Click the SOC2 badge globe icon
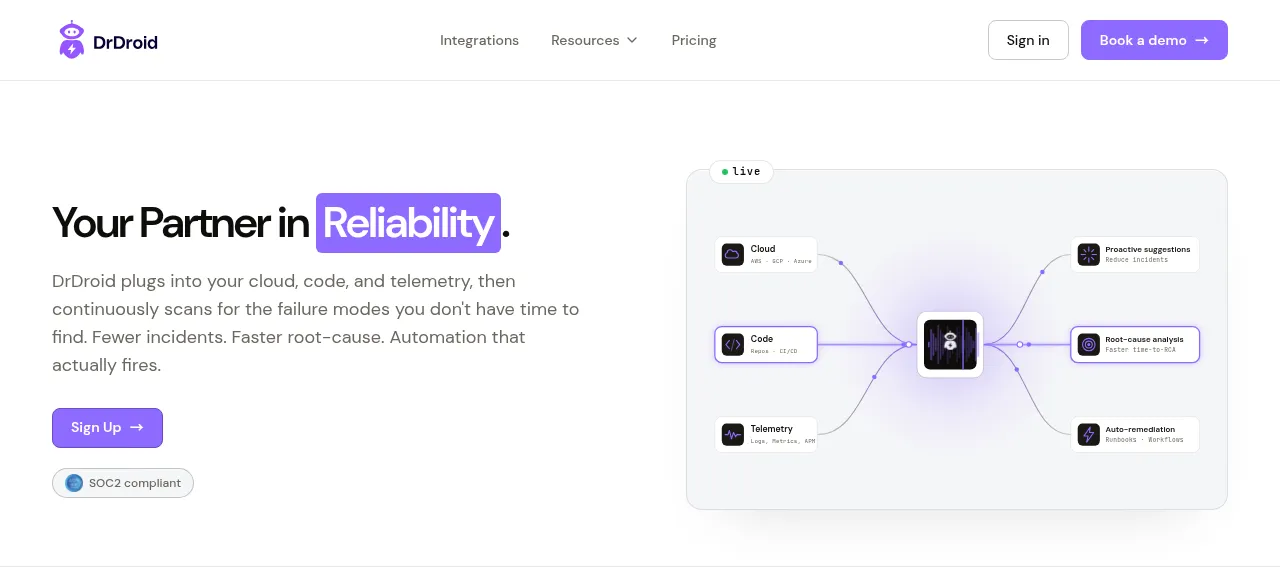Viewport: 1280px width, 577px height. pyautogui.click(x=74, y=483)
